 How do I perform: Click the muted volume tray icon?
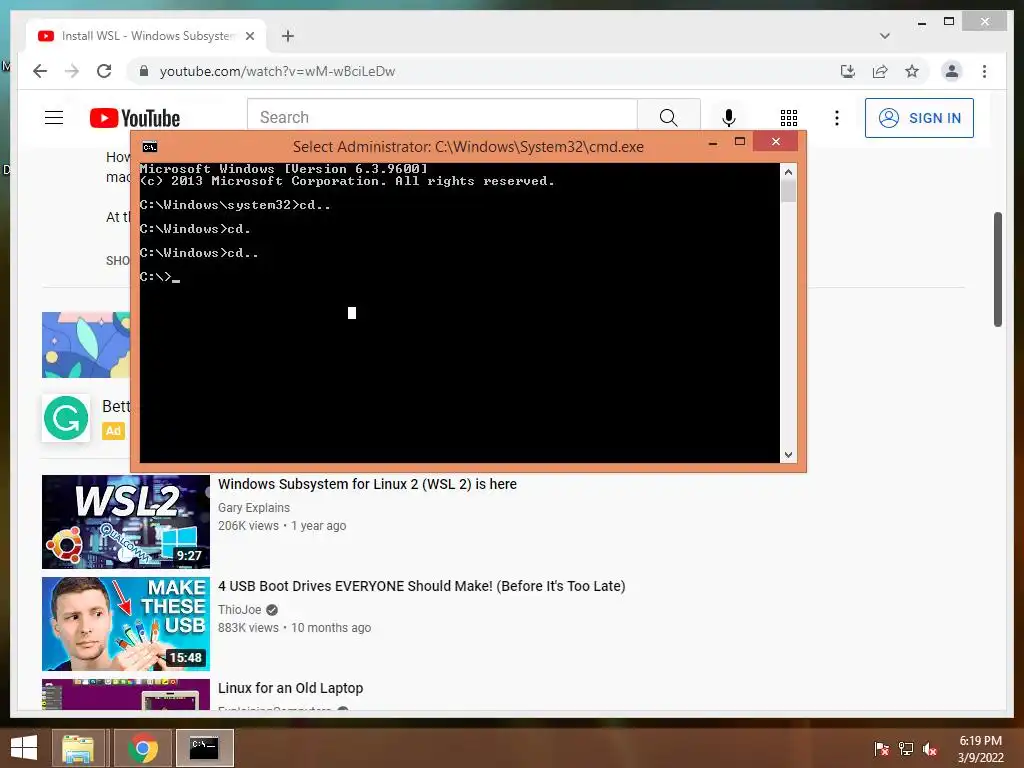tap(930, 748)
